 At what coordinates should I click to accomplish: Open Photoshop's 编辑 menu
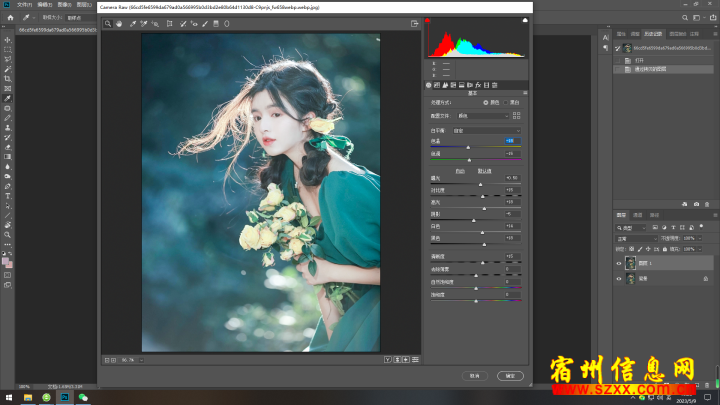[x=44, y=5]
